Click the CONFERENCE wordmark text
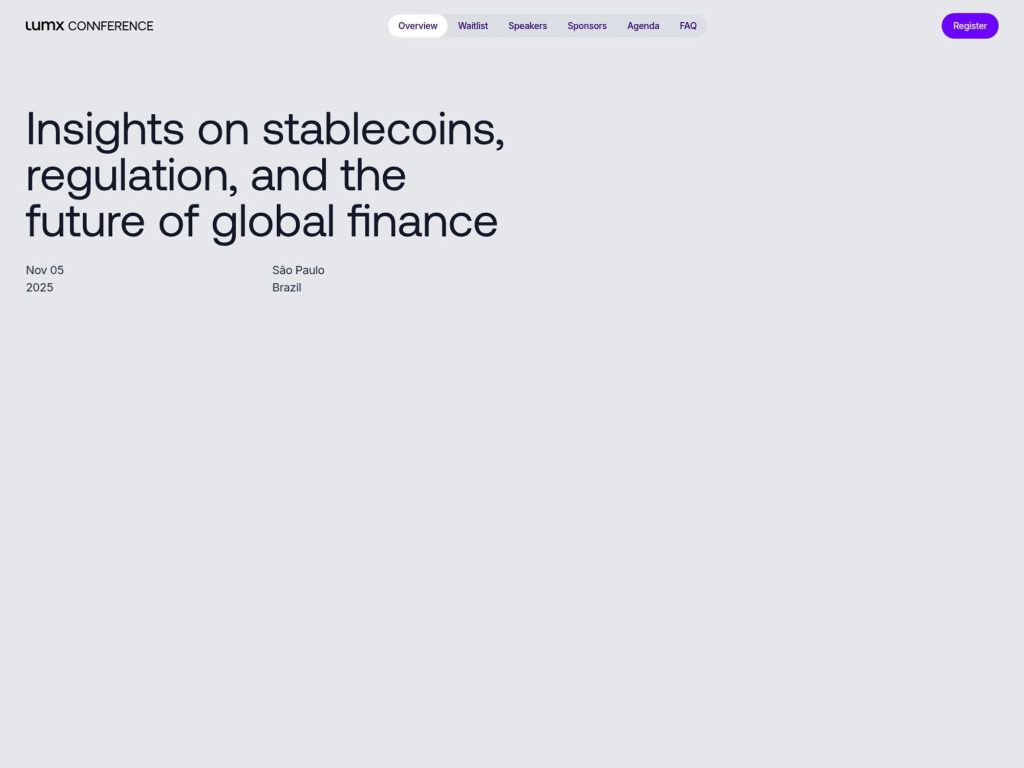The height and width of the screenshot is (768, 1024). [x=110, y=26]
